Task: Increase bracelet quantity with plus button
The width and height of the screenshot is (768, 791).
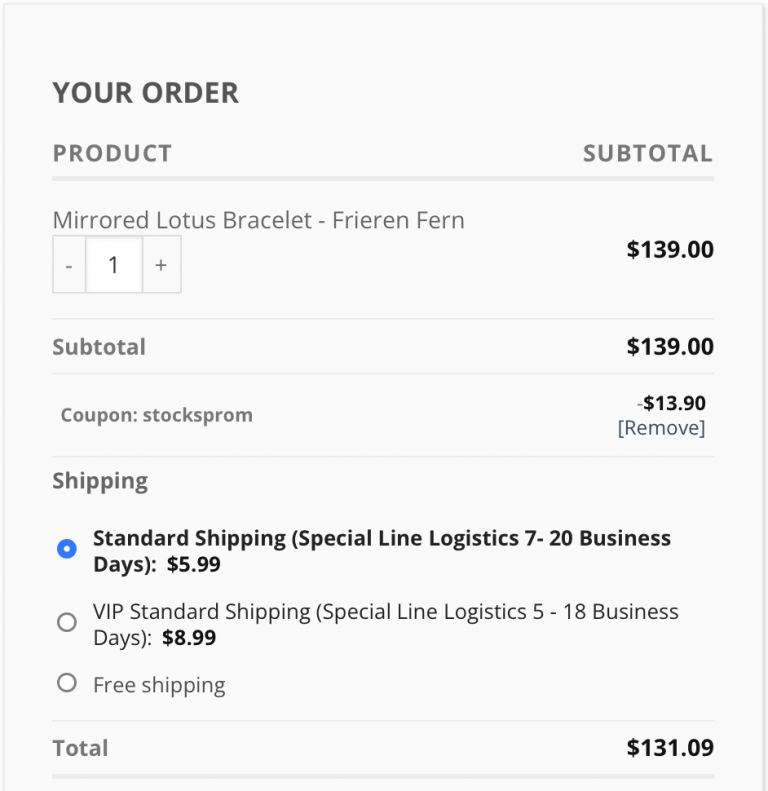Action: tap(161, 265)
